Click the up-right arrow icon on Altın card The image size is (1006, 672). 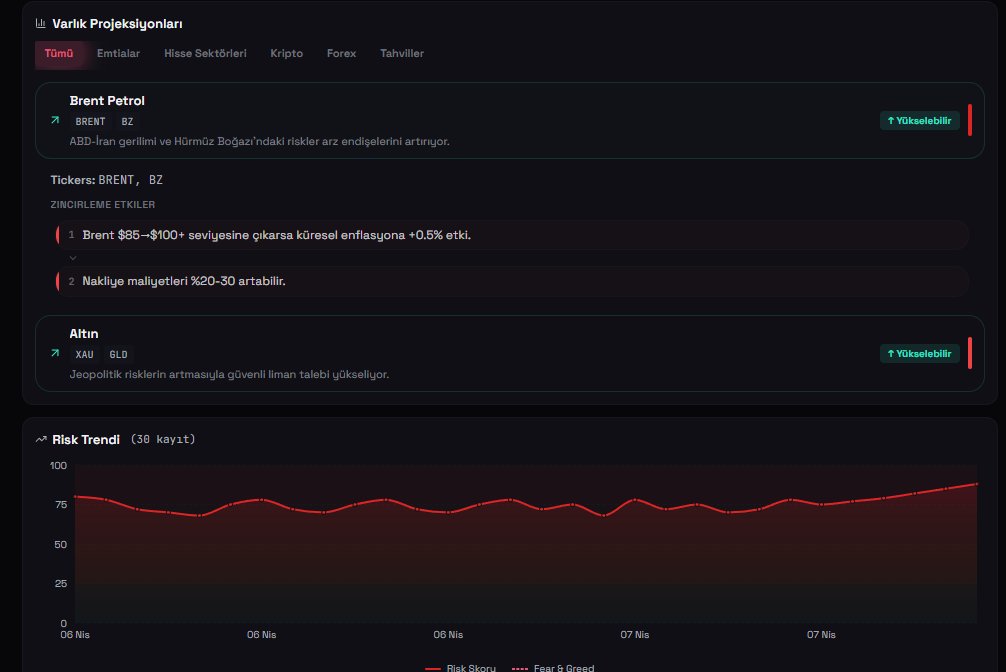tap(55, 353)
